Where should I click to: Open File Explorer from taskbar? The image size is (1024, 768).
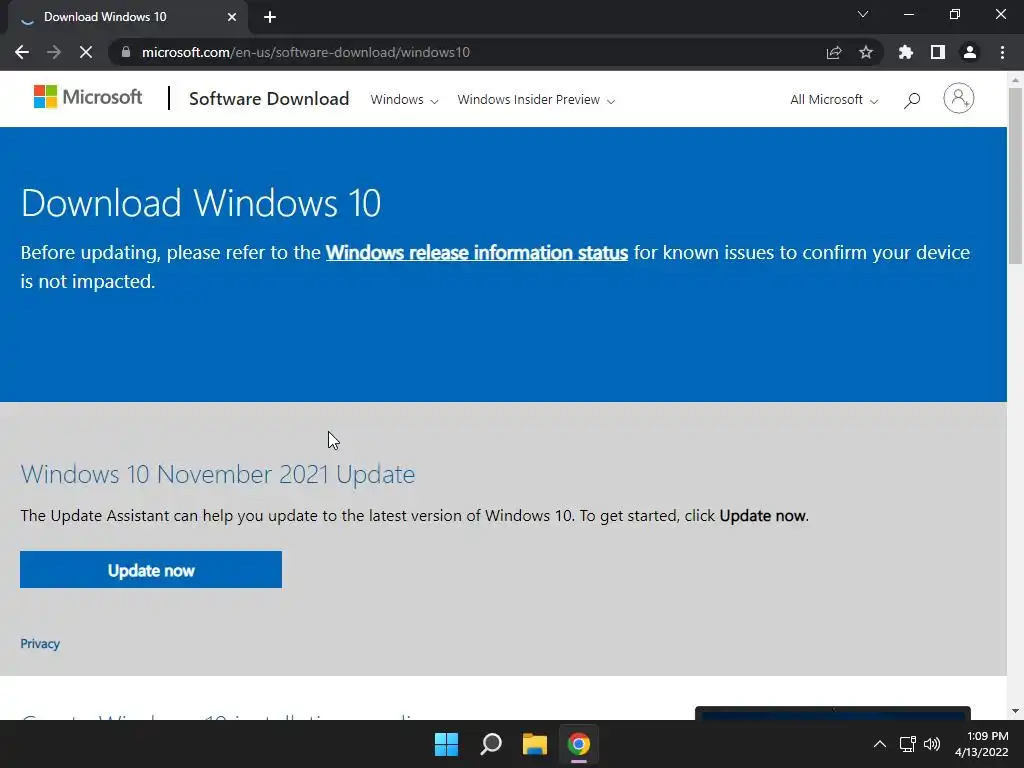tap(534, 744)
